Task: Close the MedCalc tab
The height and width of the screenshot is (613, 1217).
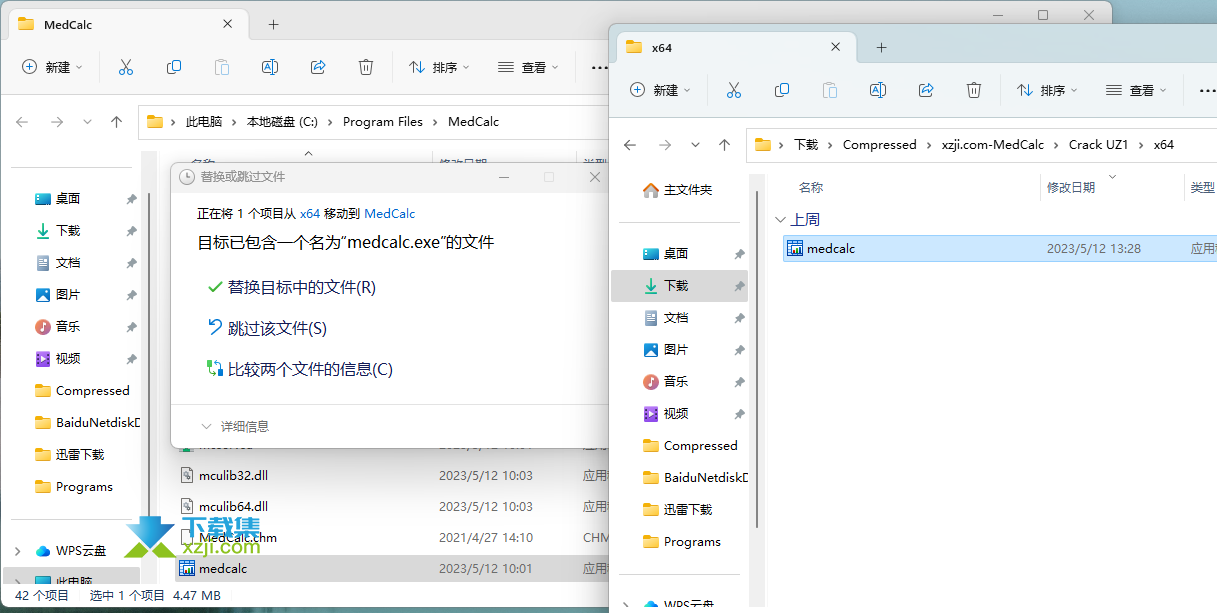Action: pos(228,24)
